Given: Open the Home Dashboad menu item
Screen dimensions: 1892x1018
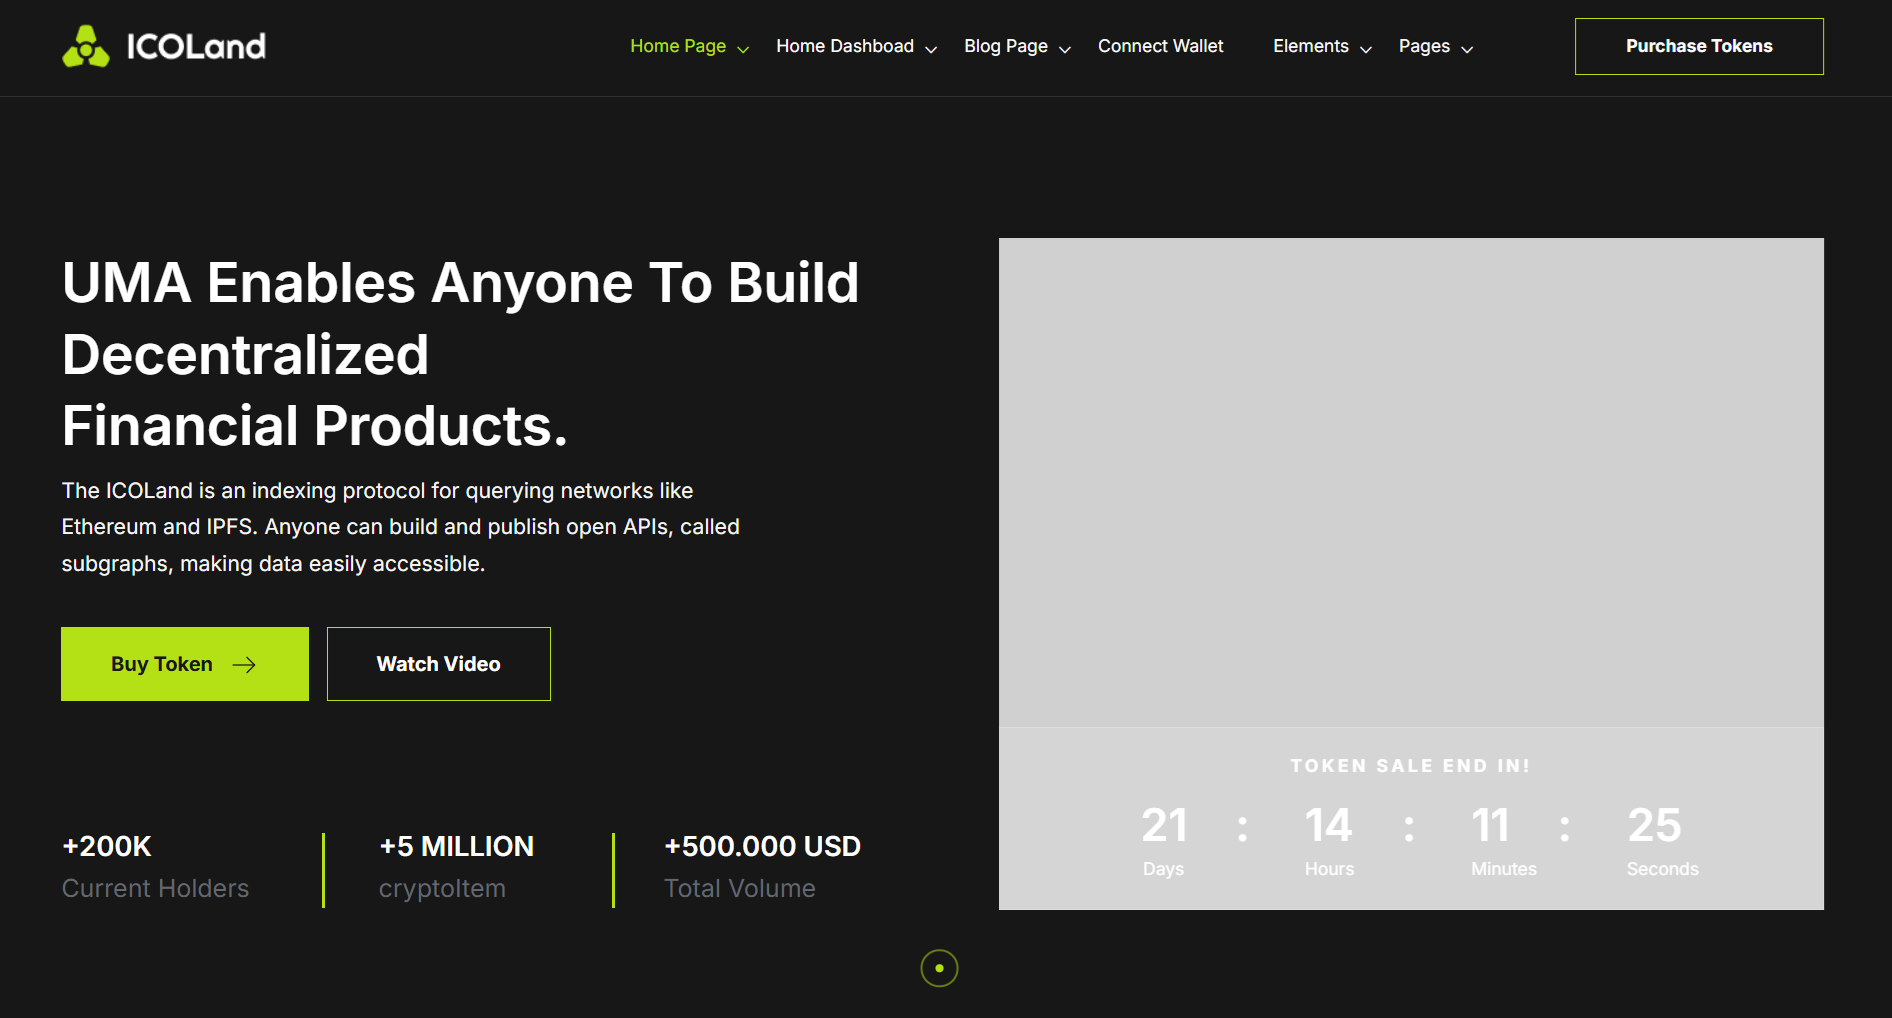Looking at the screenshot, I should point(844,46).
